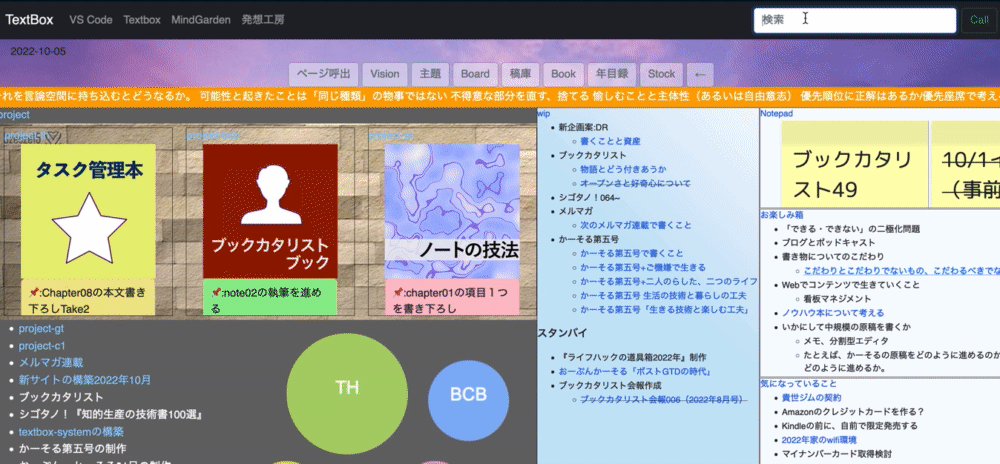Click the left arrow ← button
1000x464 pixels.
(700, 74)
